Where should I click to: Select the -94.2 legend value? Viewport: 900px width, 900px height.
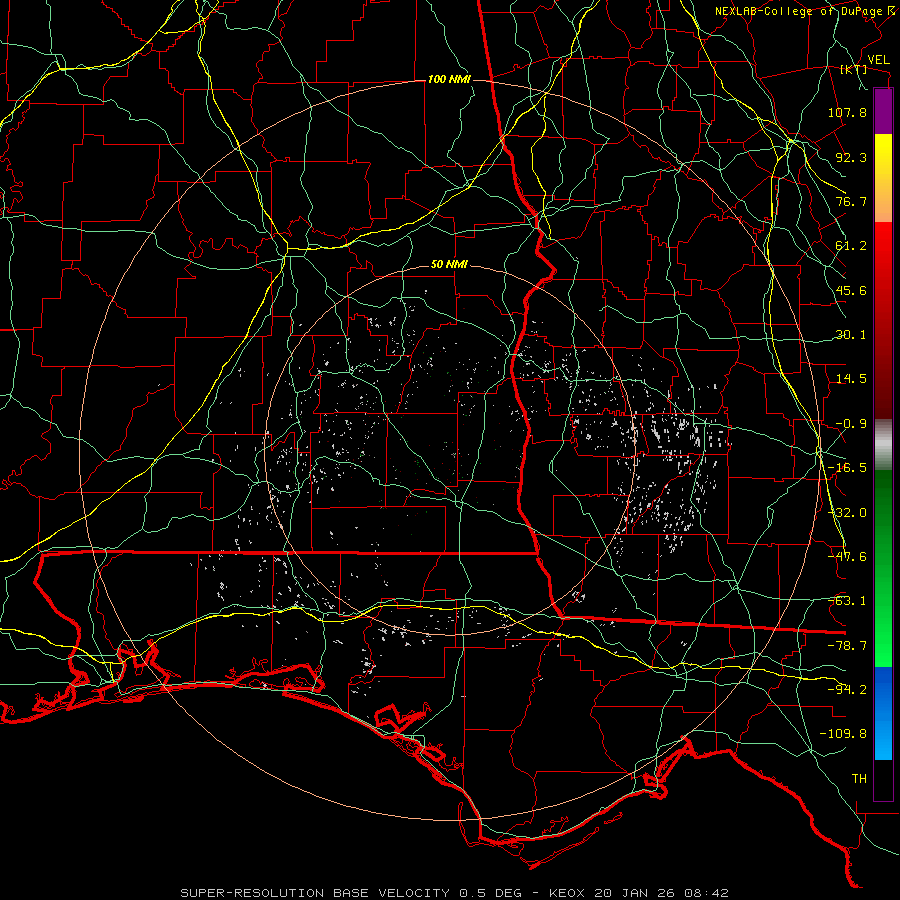pyautogui.click(x=847, y=690)
